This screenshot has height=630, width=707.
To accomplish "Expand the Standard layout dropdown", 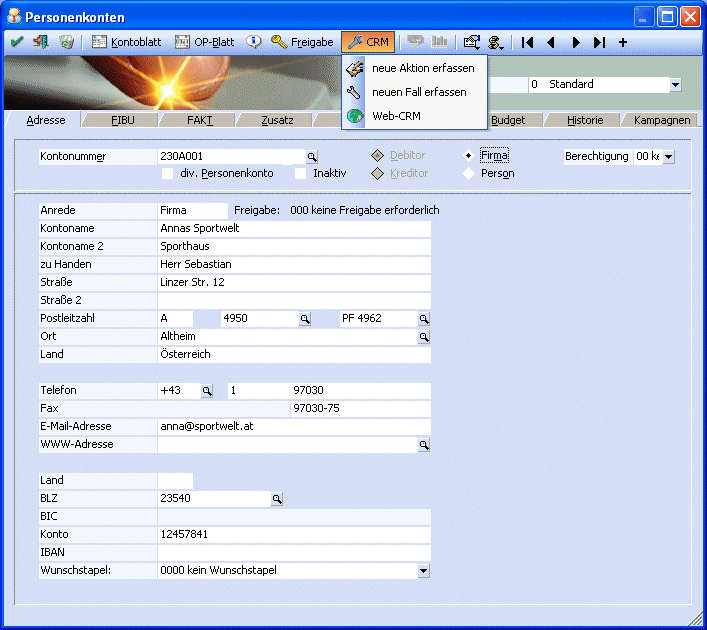I will click(675, 85).
